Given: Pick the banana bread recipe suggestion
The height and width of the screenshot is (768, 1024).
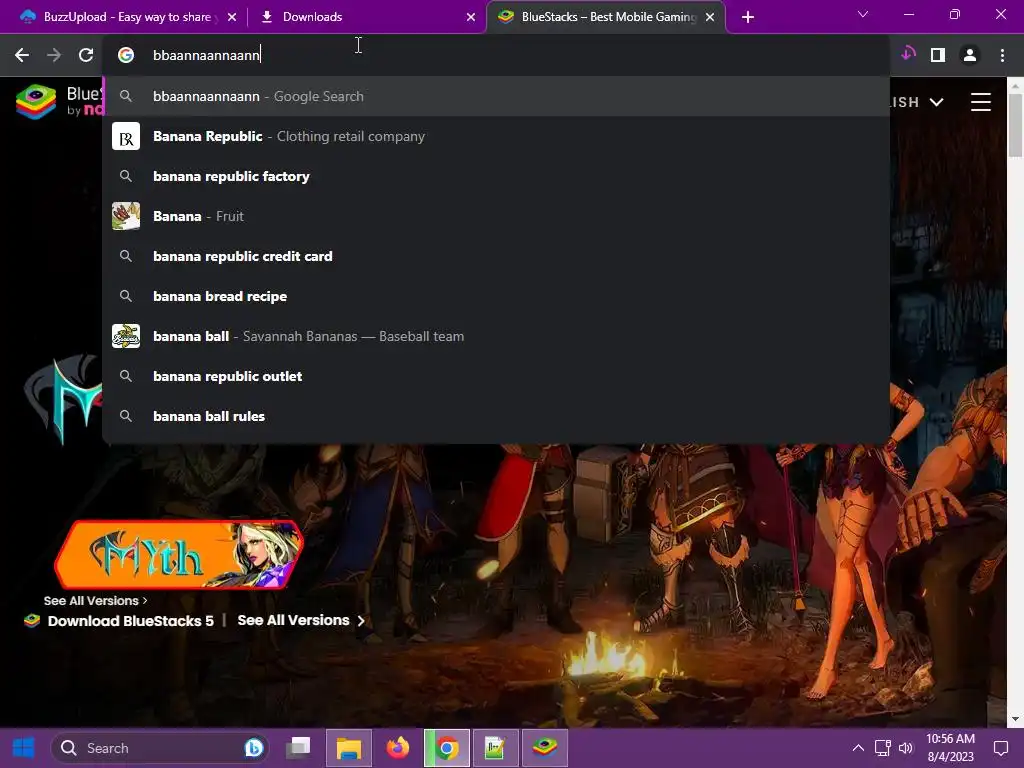Looking at the screenshot, I should click(496, 296).
